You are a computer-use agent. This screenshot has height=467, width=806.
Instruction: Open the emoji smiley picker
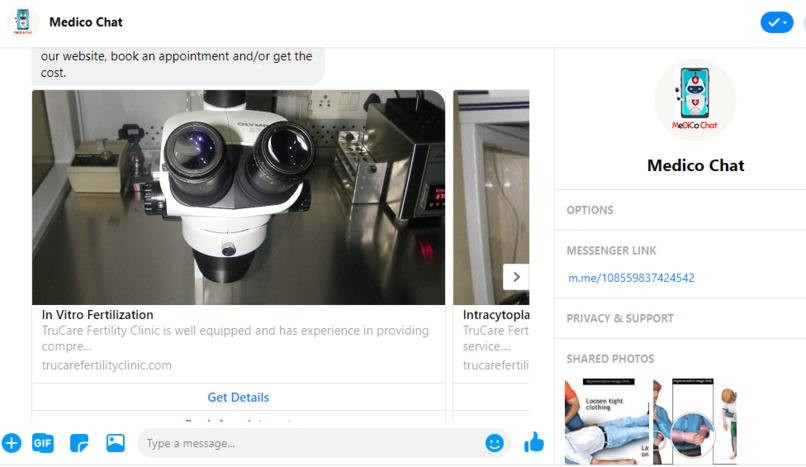494,443
